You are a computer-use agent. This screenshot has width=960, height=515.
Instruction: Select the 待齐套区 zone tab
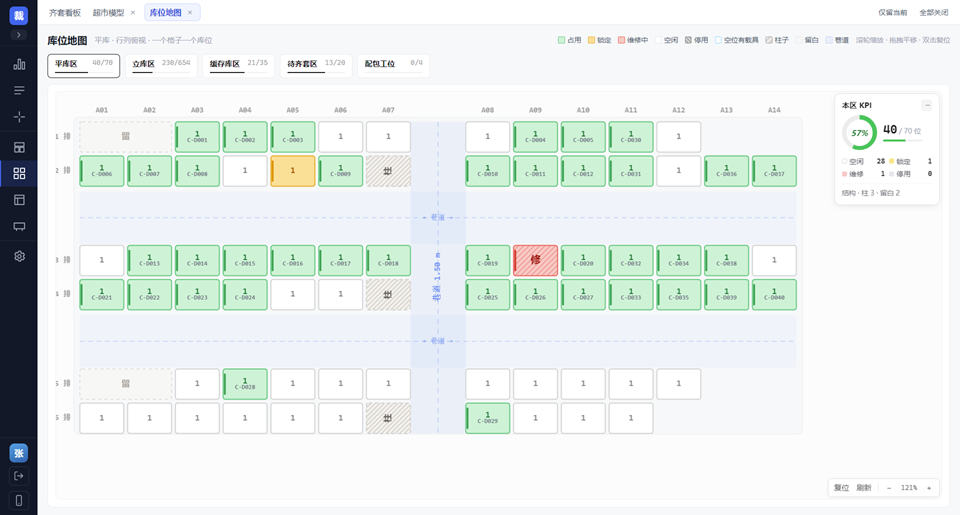point(316,66)
